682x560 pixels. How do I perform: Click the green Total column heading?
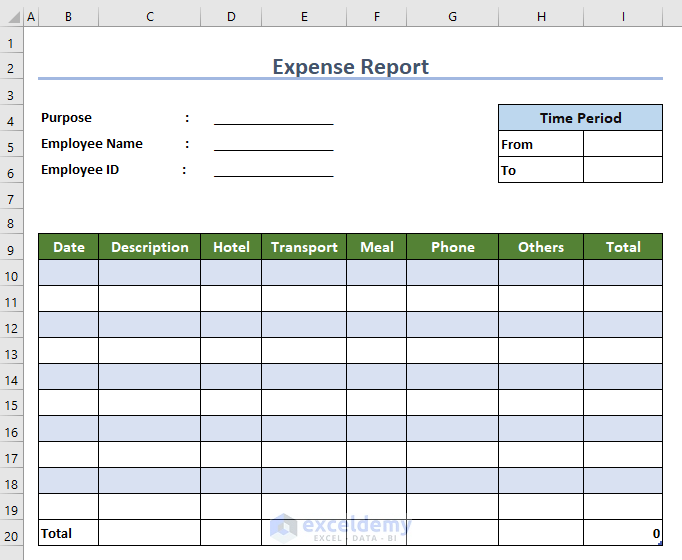pyautogui.click(x=623, y=247)
